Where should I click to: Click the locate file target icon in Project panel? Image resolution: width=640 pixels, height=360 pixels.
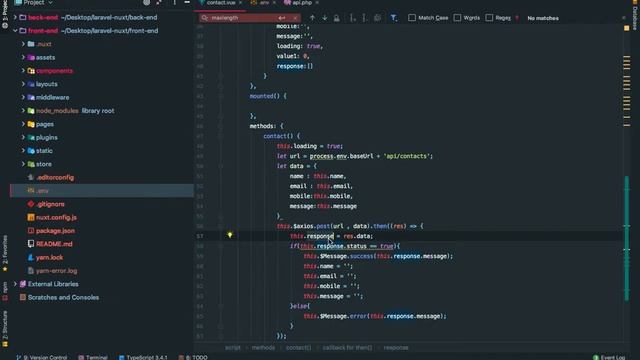147,2
